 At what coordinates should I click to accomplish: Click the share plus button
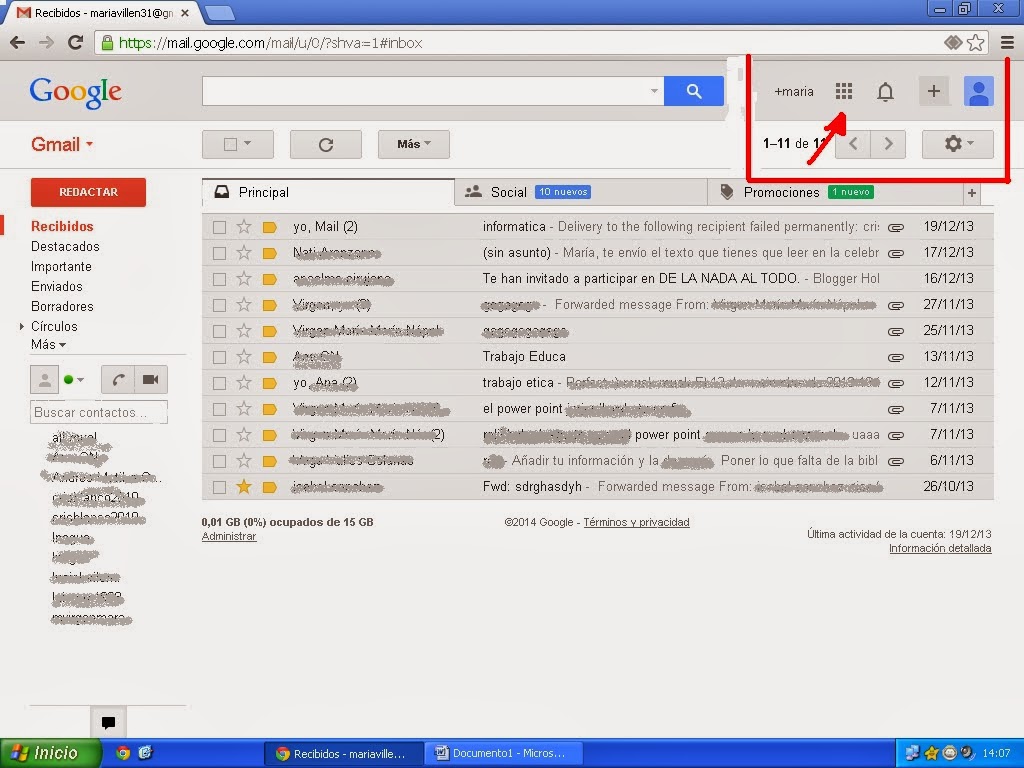pos(934,91)
